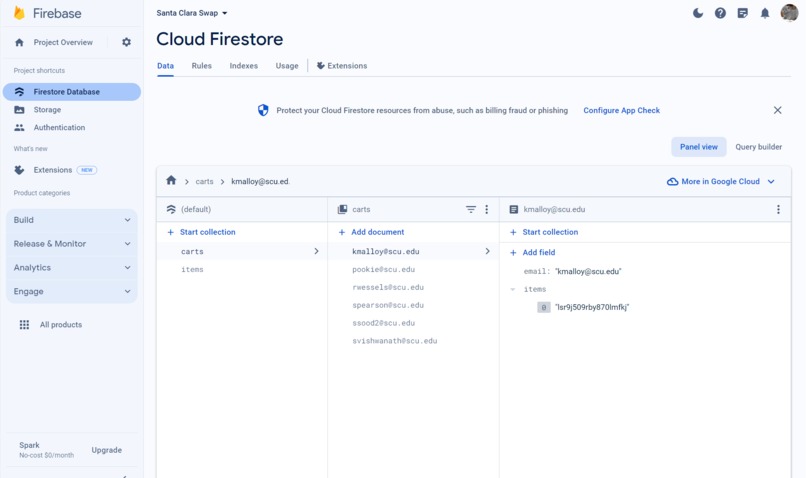
Task: Click the document icon in kmalloy header
Action: coord(514,209)
